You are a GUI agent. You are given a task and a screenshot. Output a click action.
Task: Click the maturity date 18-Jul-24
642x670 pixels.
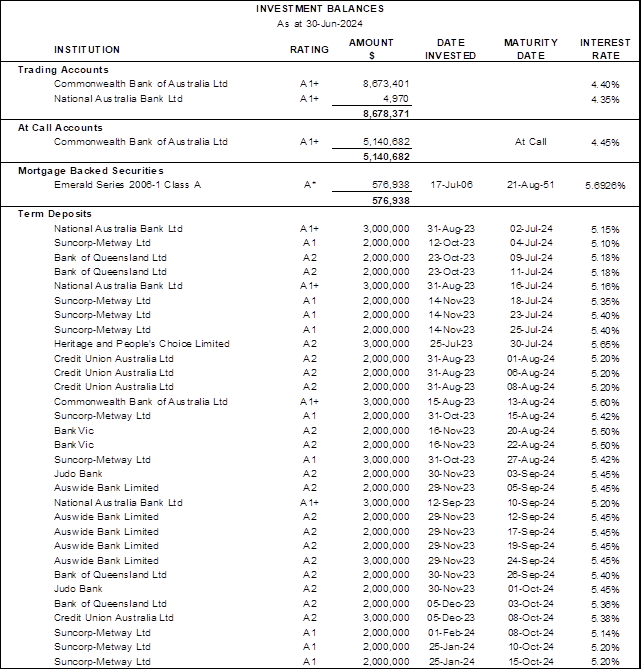tap(531, 301)
